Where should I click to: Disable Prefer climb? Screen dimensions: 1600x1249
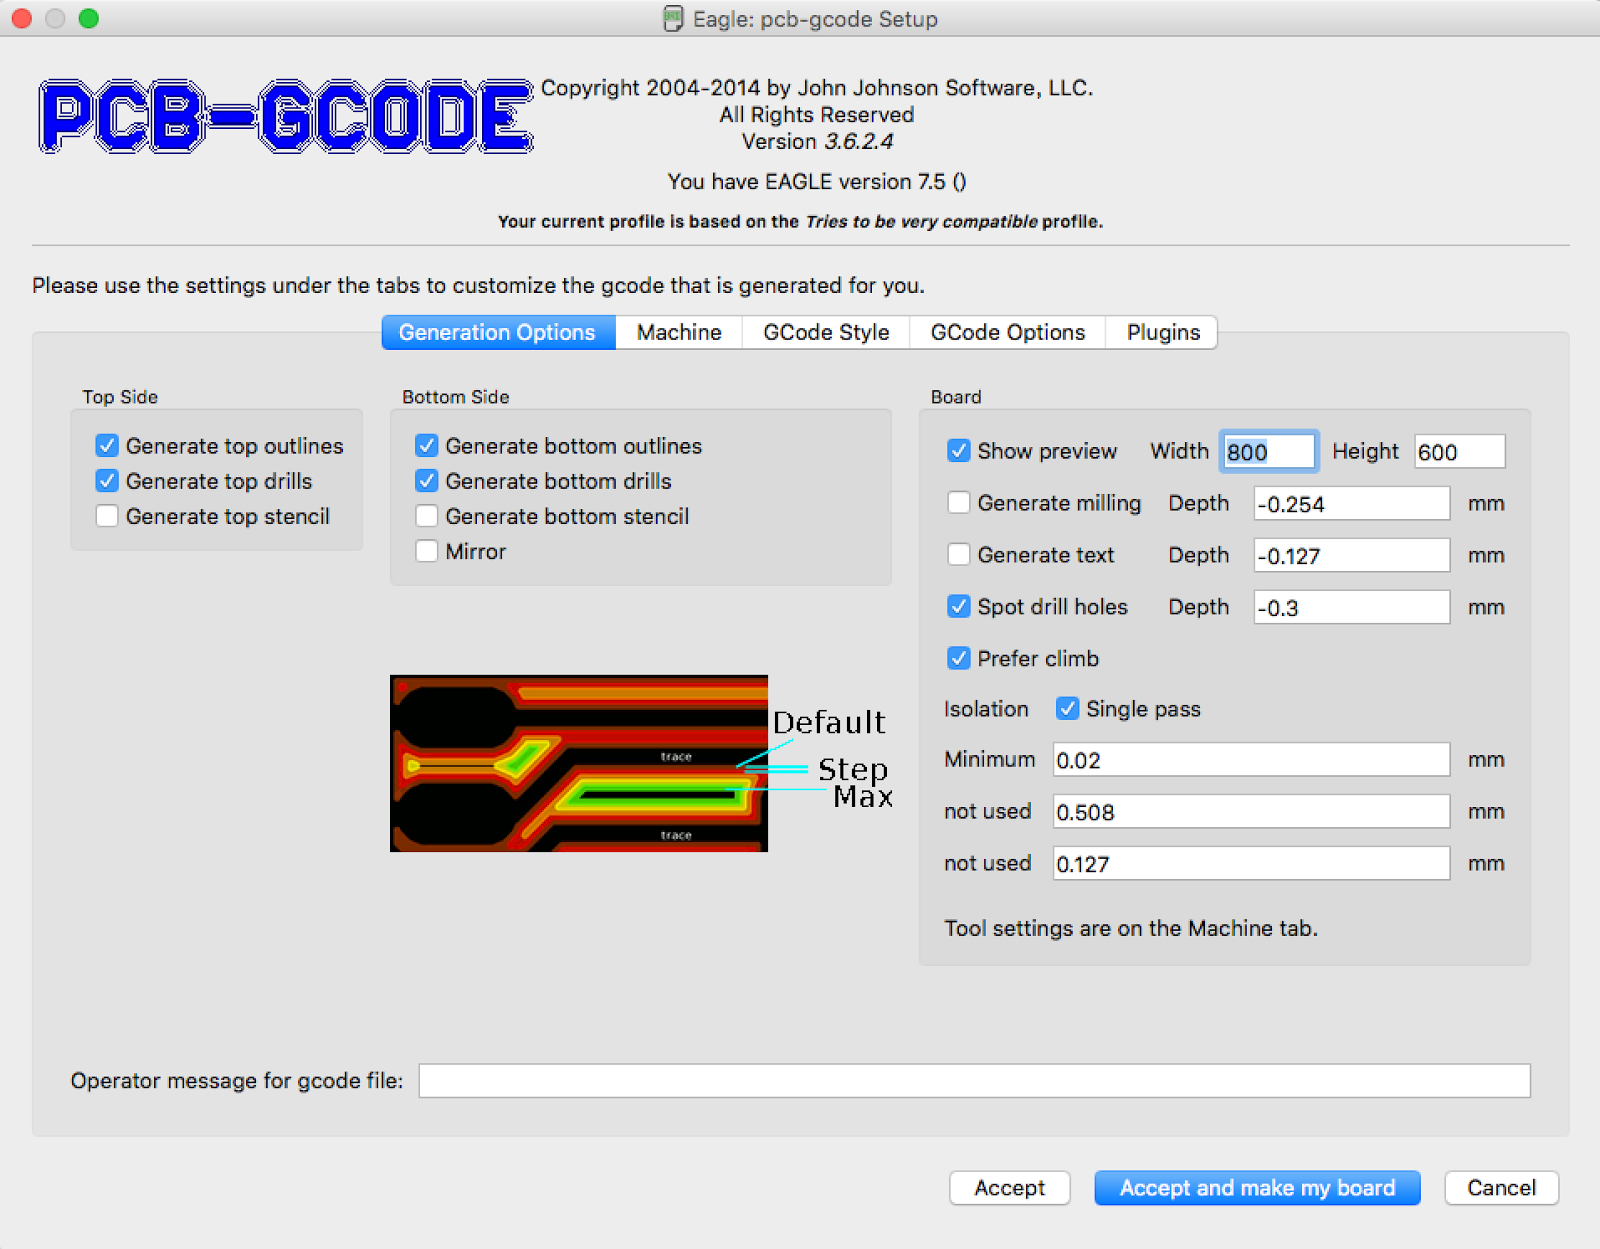(959, 658)
